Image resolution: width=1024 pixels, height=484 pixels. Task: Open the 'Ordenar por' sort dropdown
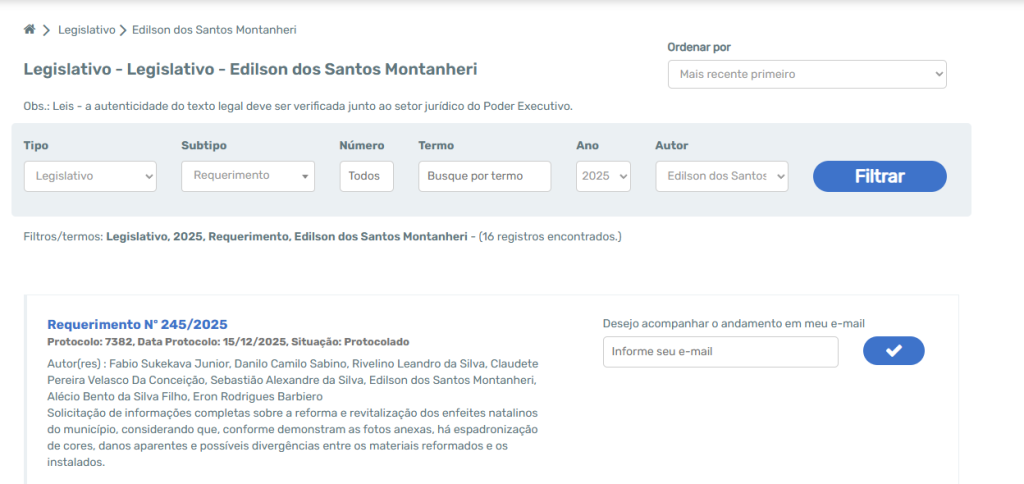pyautogui.click(x=806, y=74)
